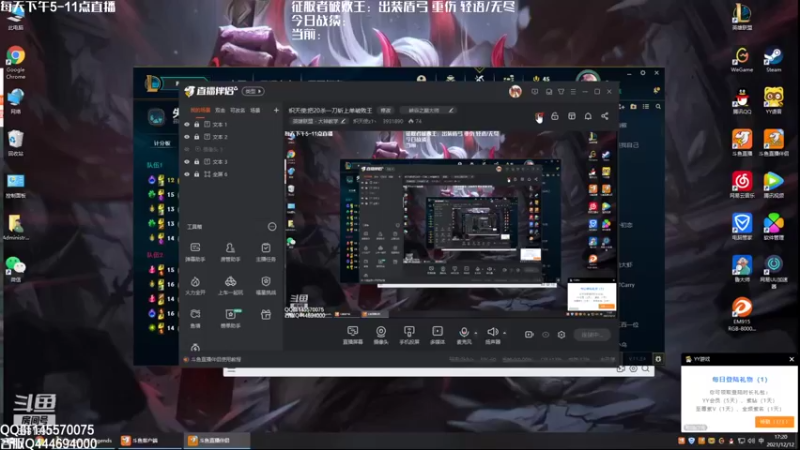
Task: Click the start streaming button
Action: (592, 335)
